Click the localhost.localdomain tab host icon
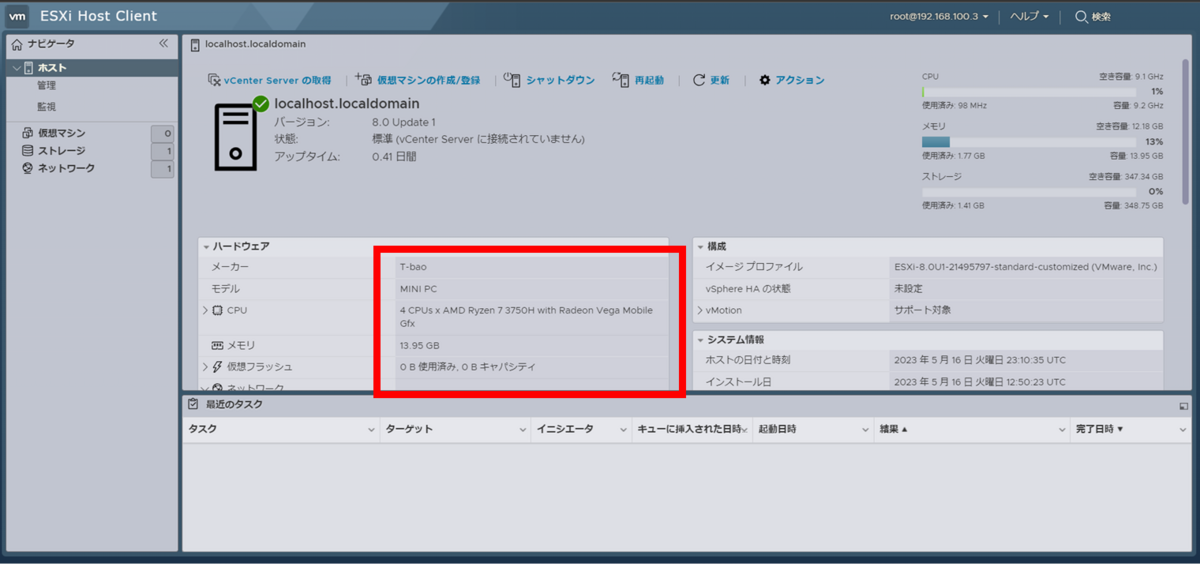This screenshot has height=564, width=1200. [194, 44]
